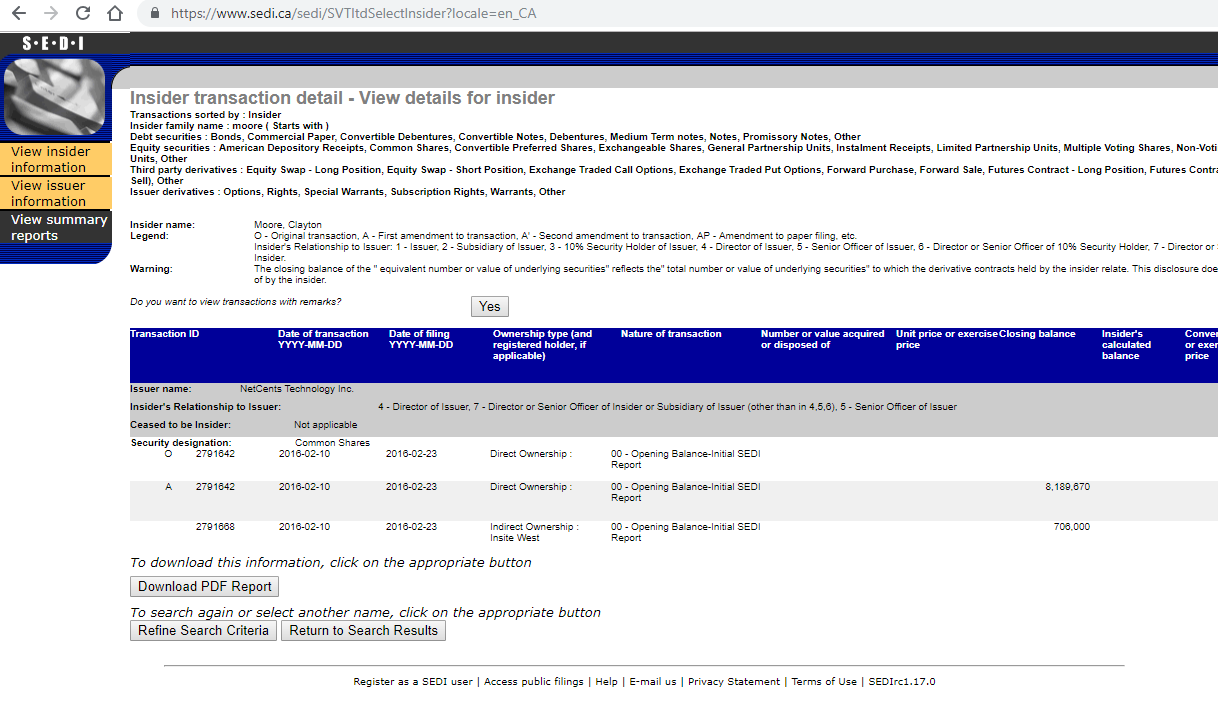
Task: Reload the page with refresh icon
Action: click(x=83, y=14)
